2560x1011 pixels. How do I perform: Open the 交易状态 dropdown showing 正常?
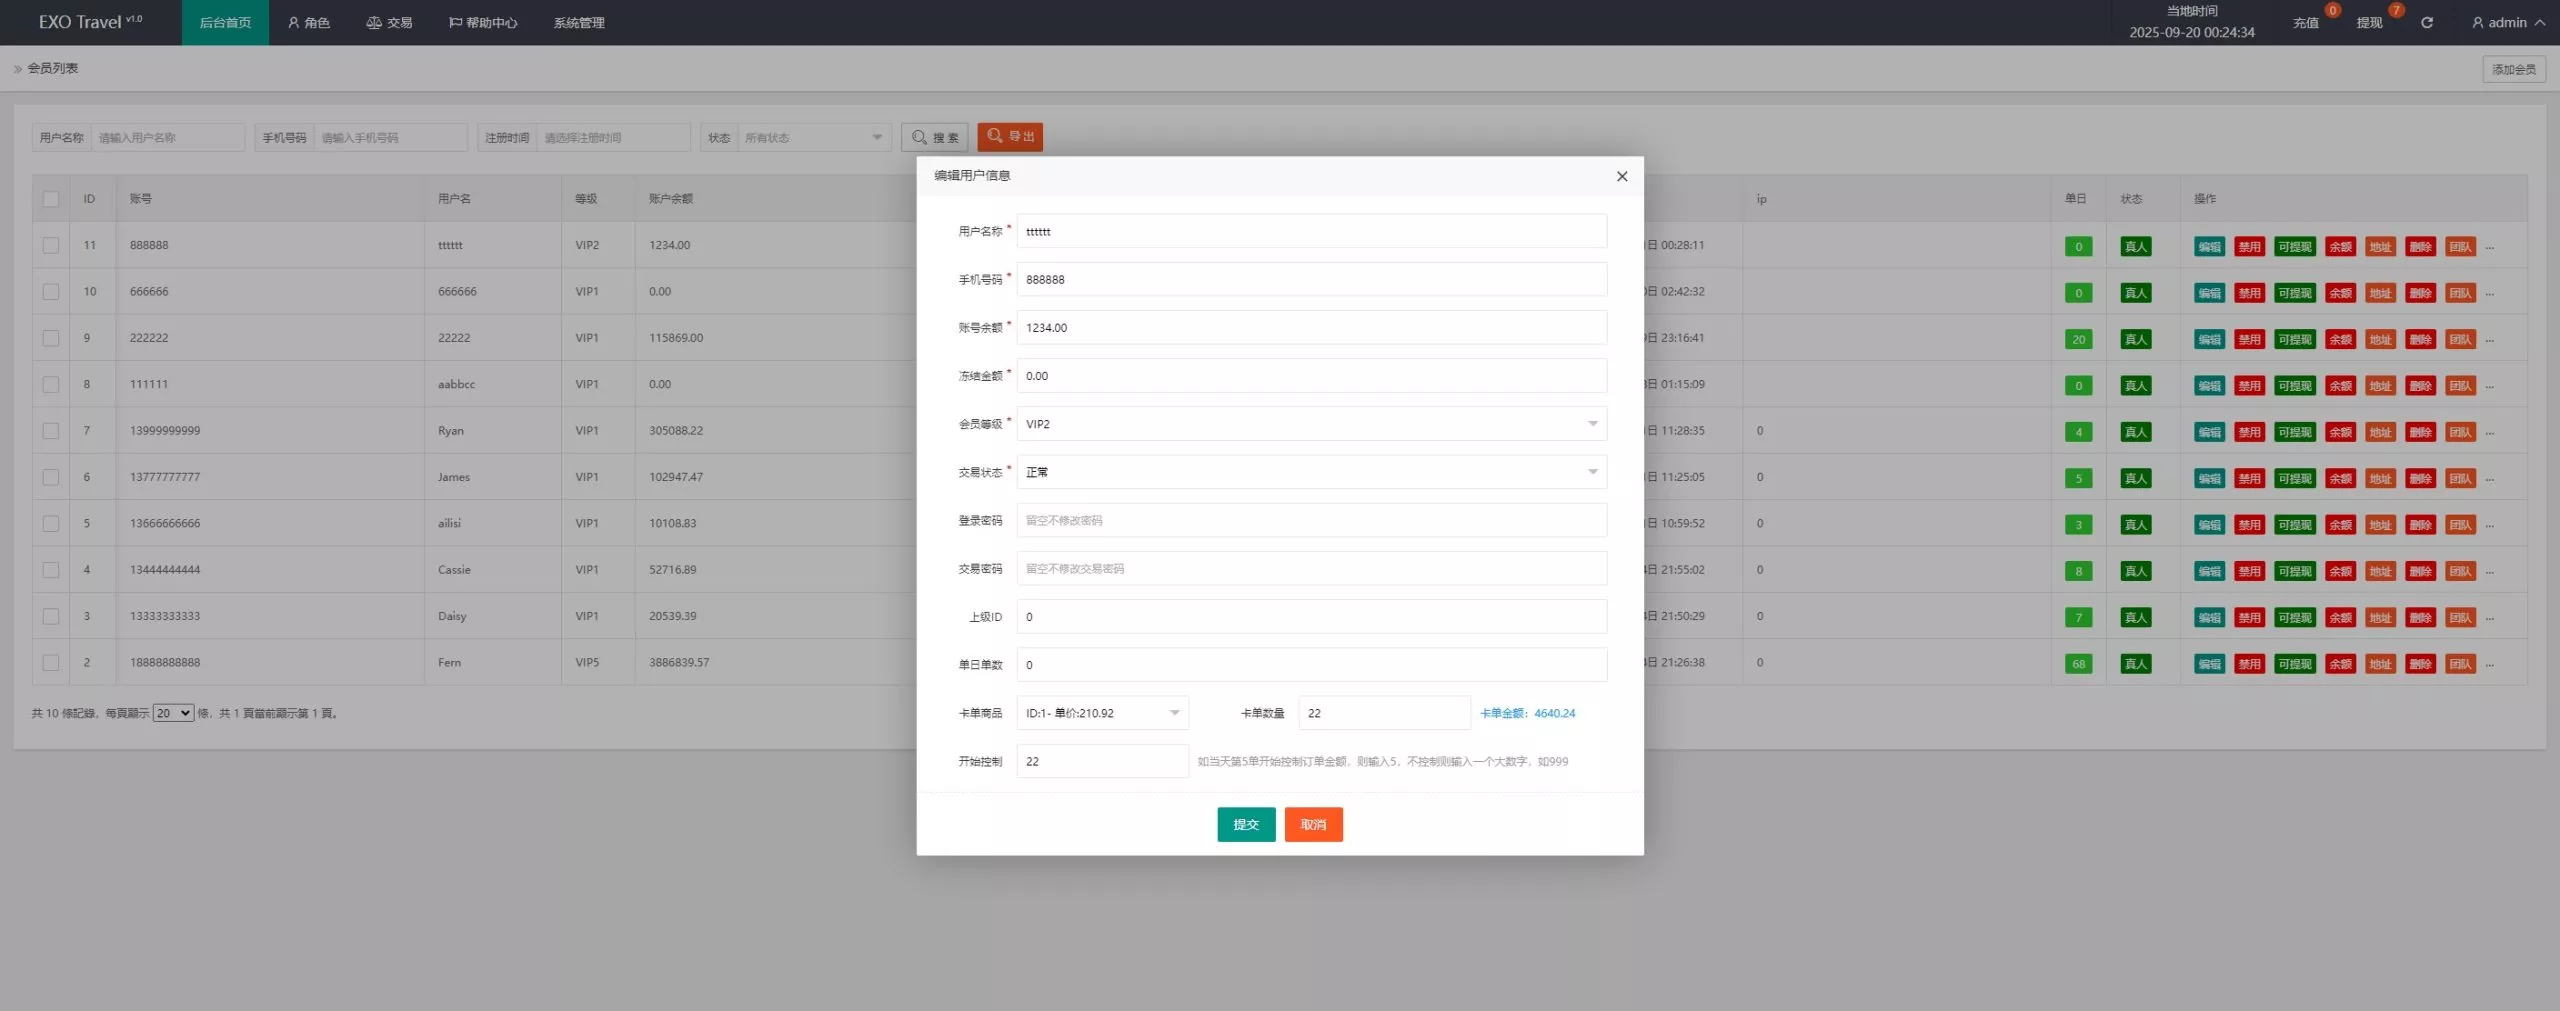pyautogui.click(x=1311, y=472)
